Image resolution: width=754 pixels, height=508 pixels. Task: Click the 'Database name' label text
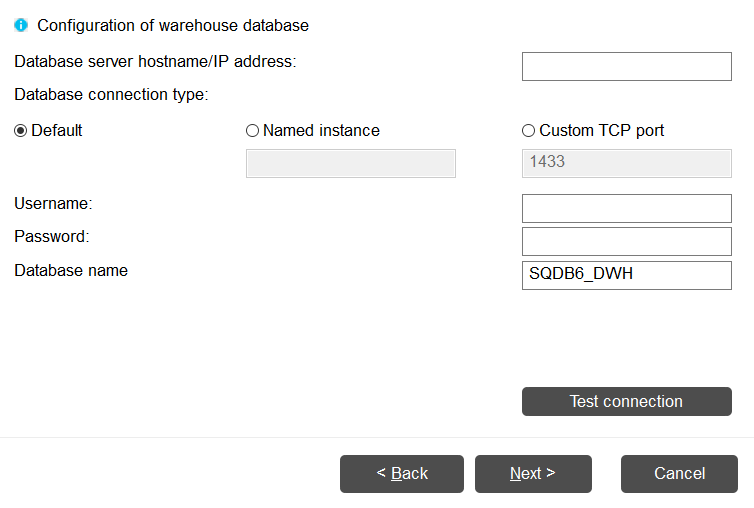click(x=71, y=271)
